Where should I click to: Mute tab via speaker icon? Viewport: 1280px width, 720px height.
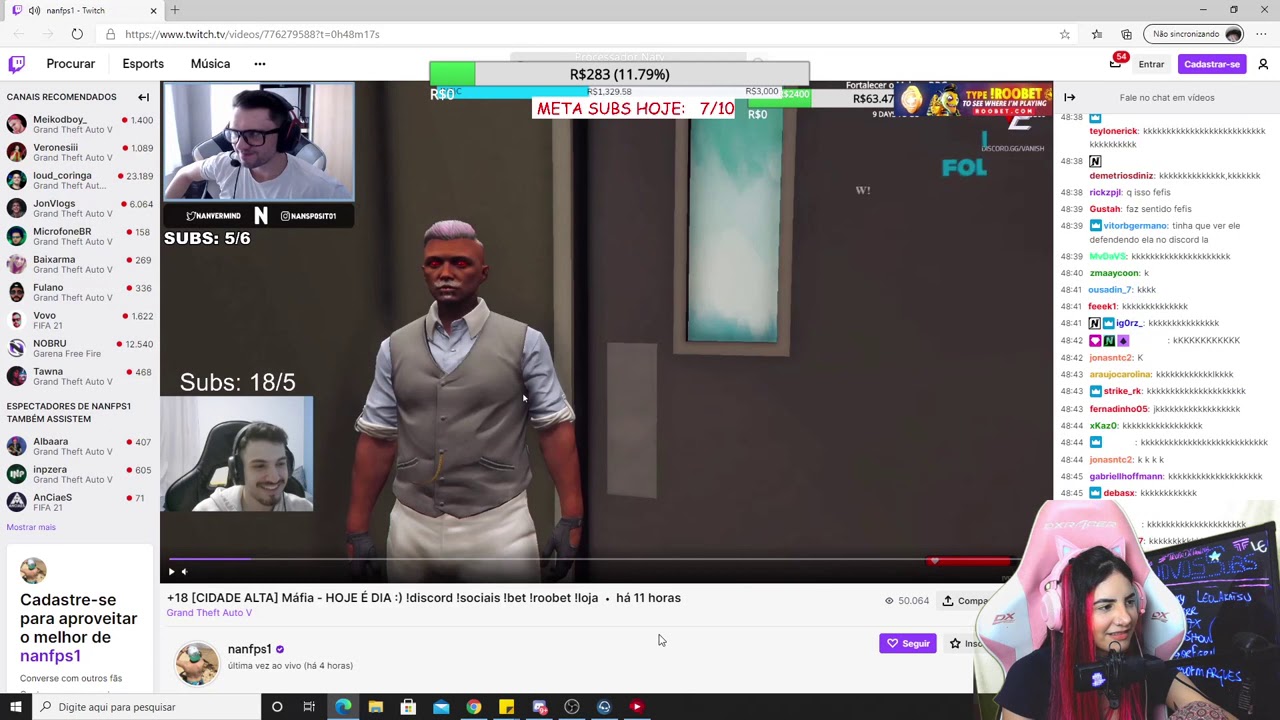point(35,10)
